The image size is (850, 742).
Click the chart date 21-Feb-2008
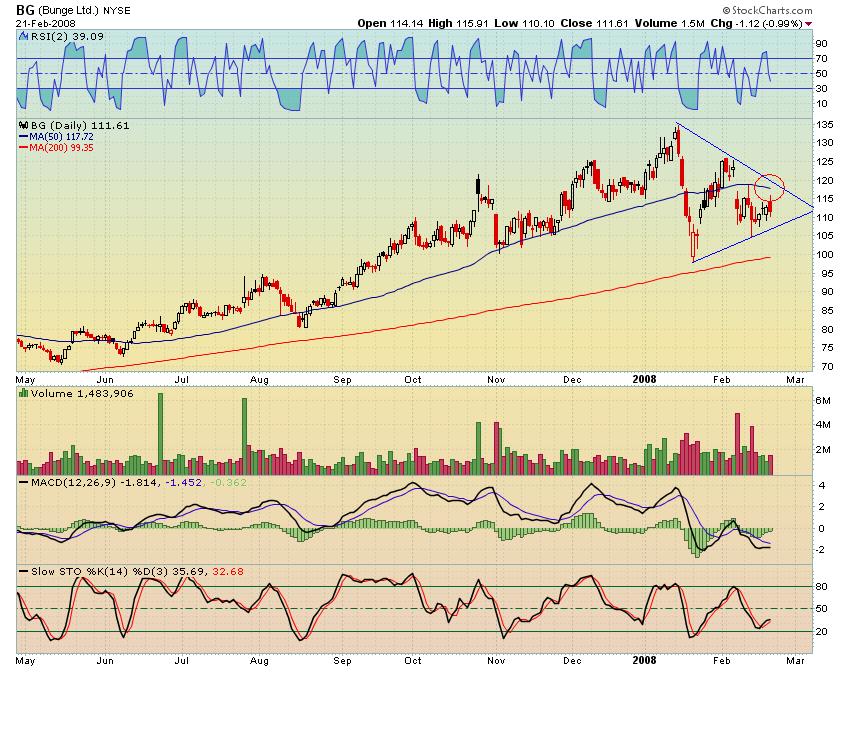click(46, 23)
